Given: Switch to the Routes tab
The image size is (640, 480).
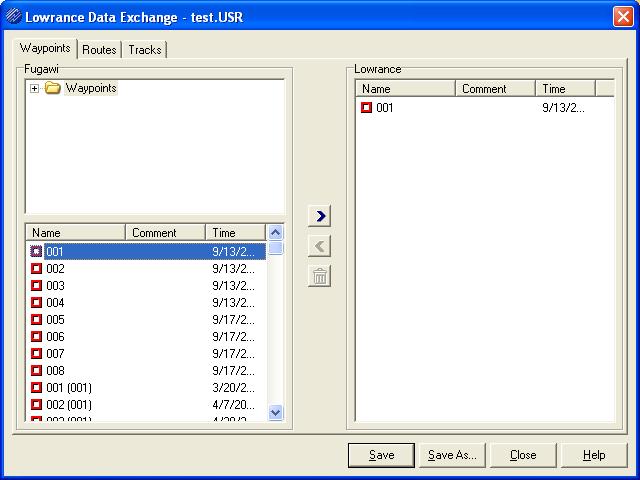Looking at the screenshot, I should 99,50.
